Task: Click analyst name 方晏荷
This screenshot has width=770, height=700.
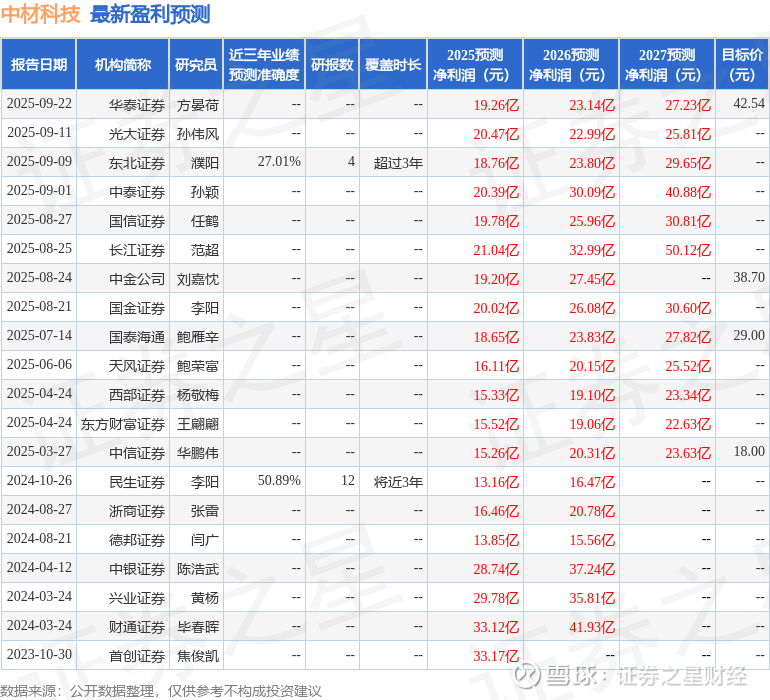Action: click(198, 105)
